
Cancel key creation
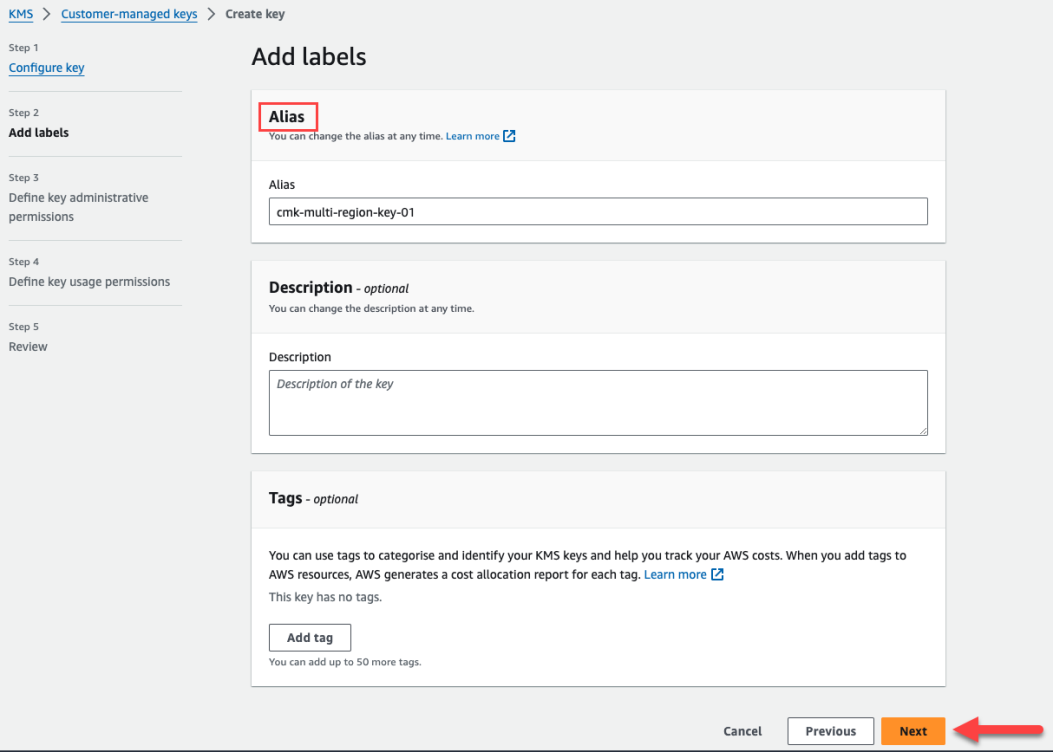click(x=742, y=731)
